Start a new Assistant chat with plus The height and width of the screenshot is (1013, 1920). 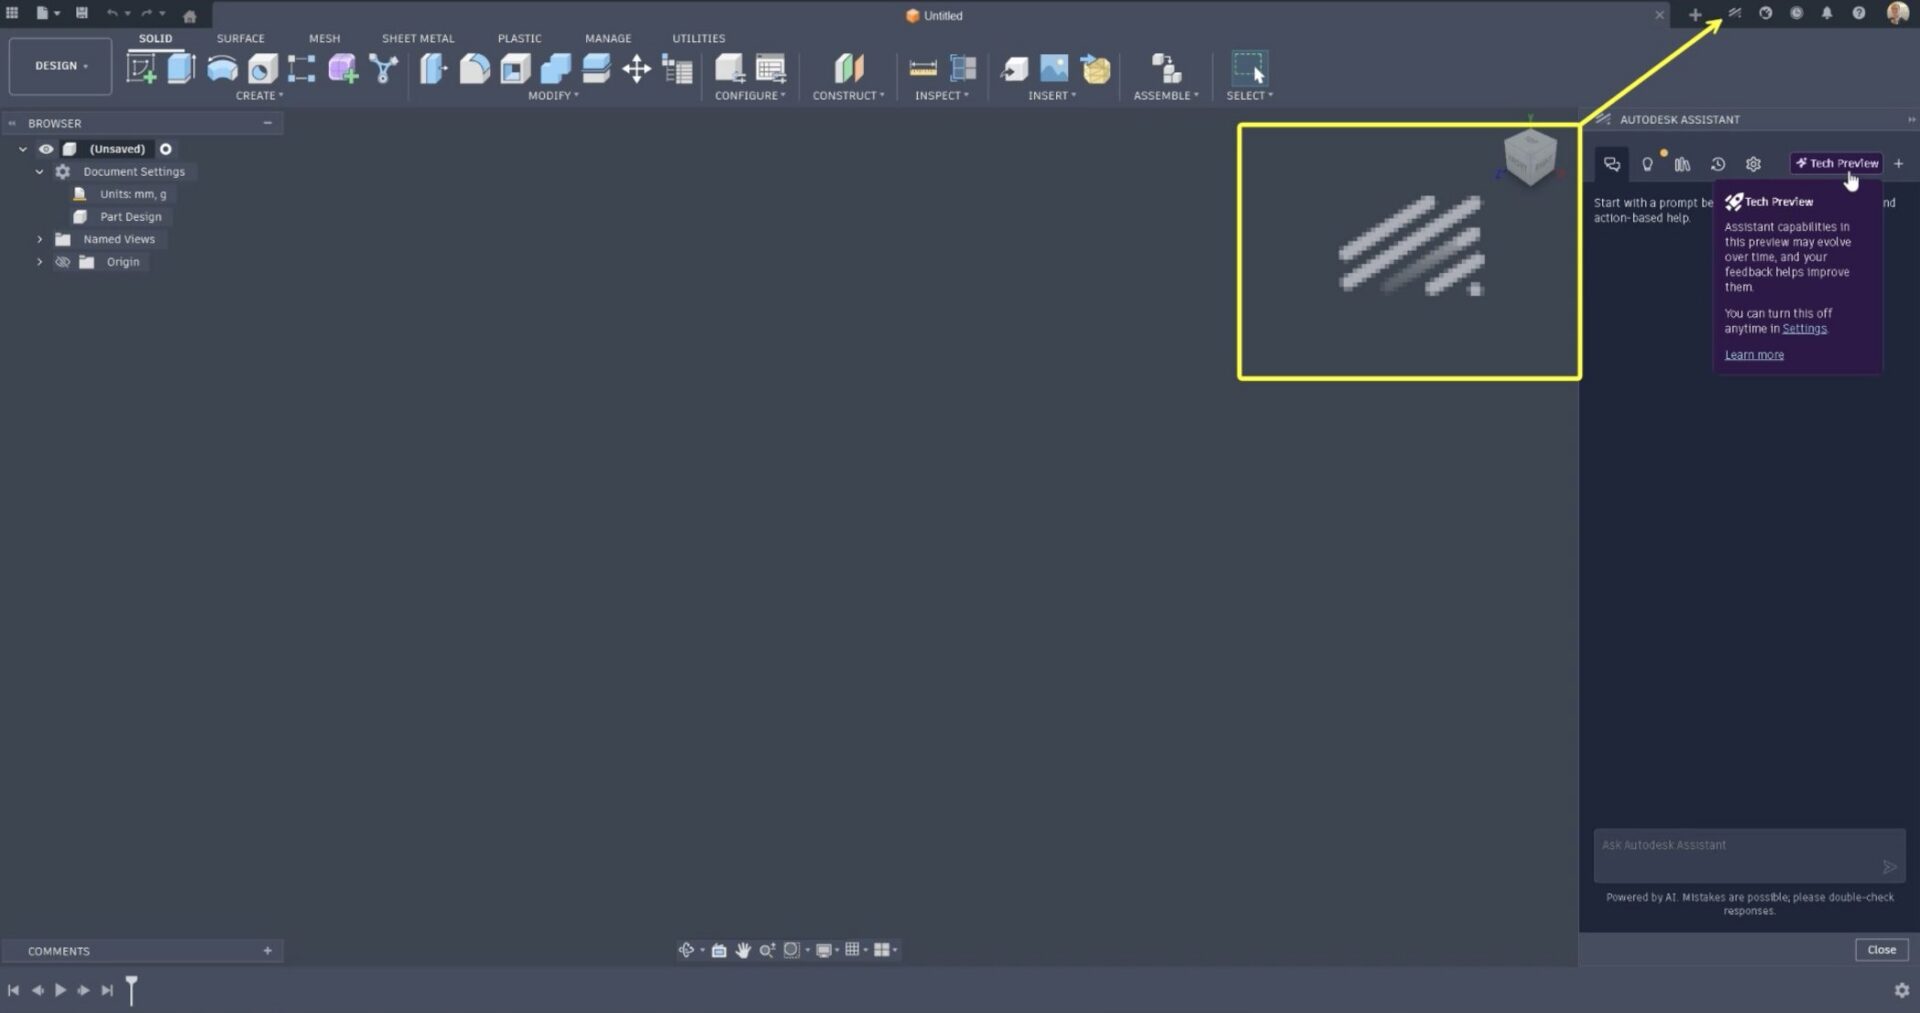1898,164
